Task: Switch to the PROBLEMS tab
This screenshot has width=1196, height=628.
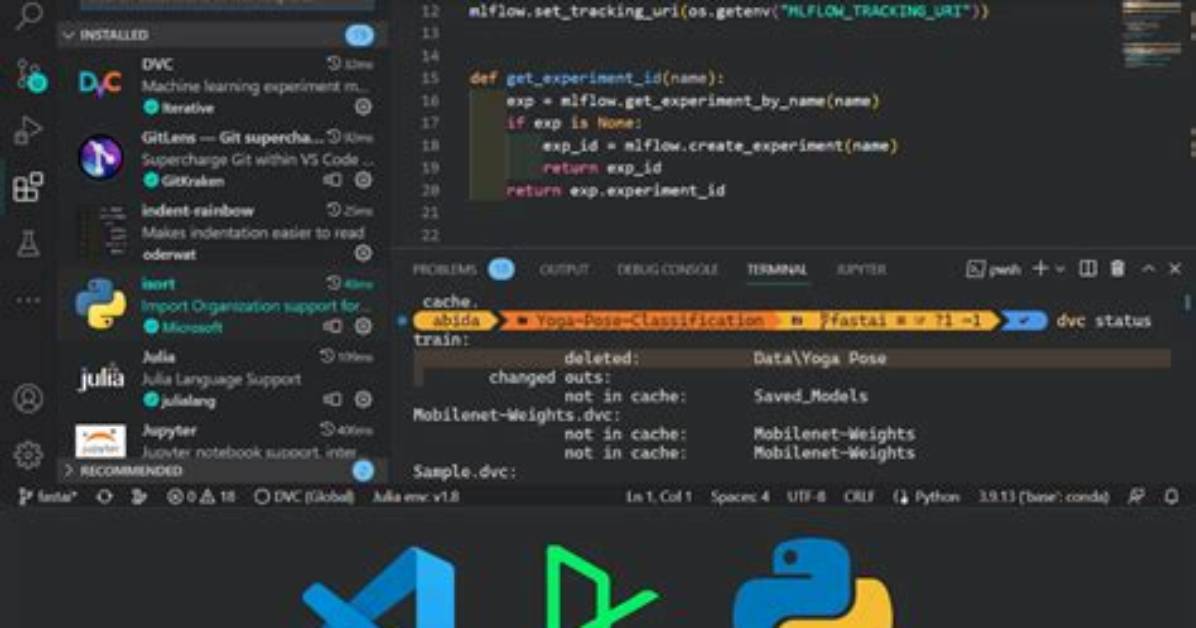Action: click(445, 269)
